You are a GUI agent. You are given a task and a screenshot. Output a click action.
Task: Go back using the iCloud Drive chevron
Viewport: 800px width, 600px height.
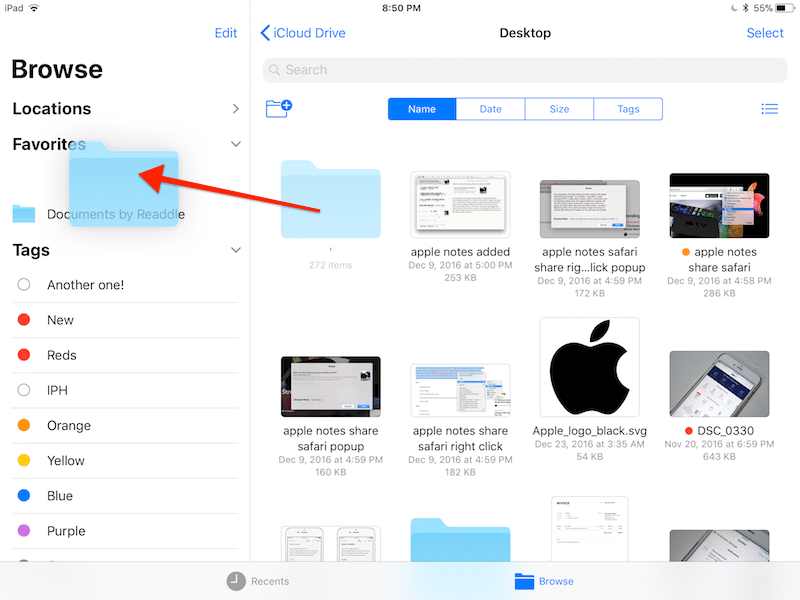click(x=265, y=33)
